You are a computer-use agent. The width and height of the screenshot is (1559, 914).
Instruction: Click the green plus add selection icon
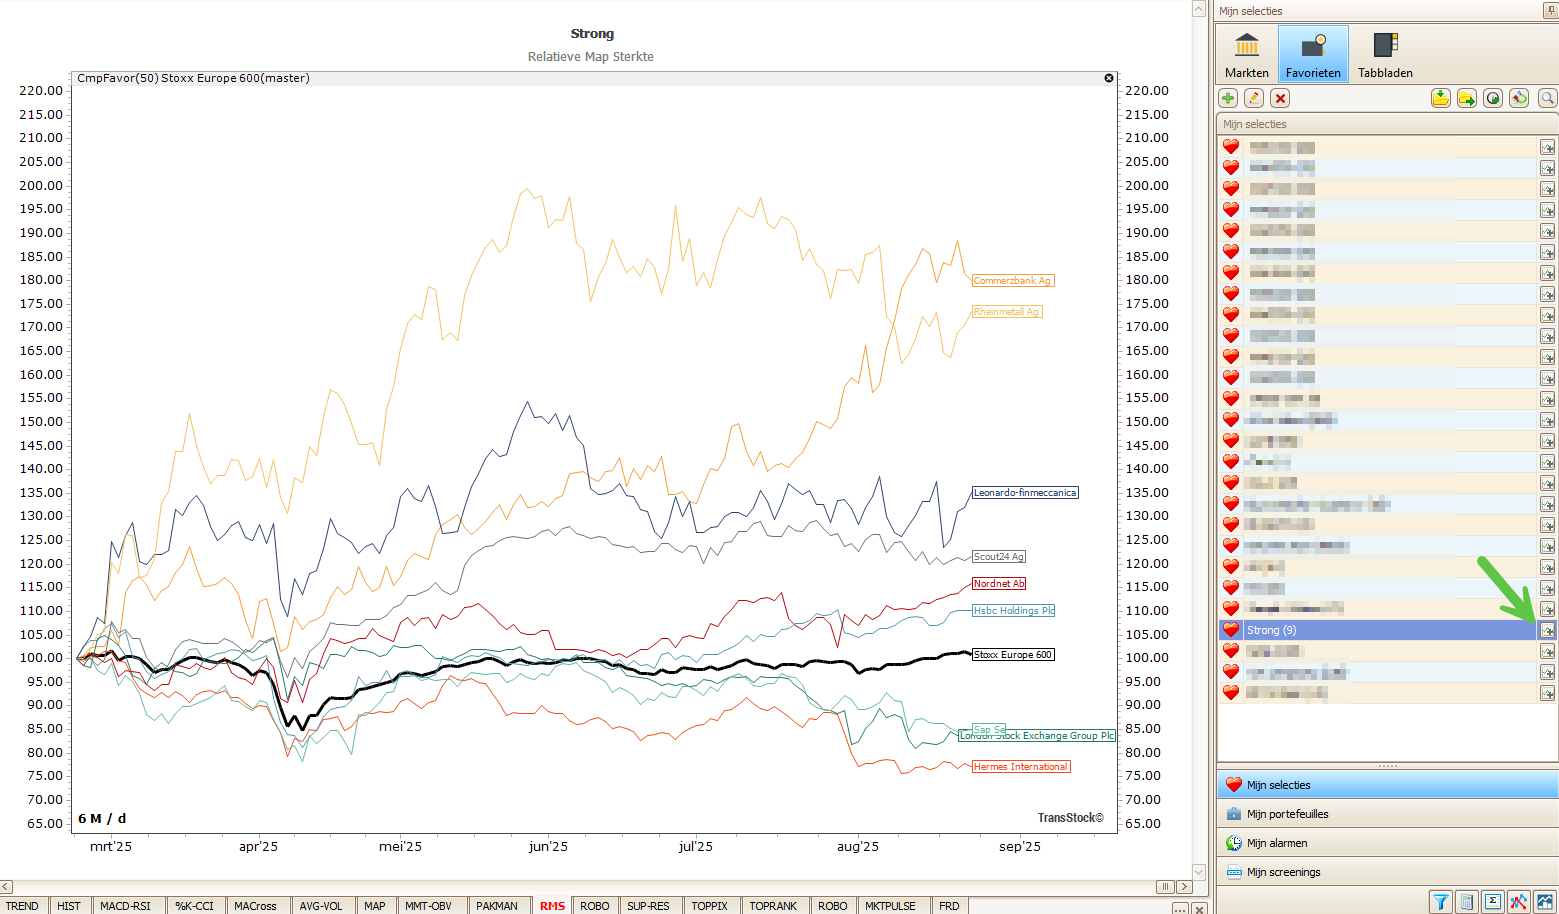pyautogui.click(x=1228, y=98)
